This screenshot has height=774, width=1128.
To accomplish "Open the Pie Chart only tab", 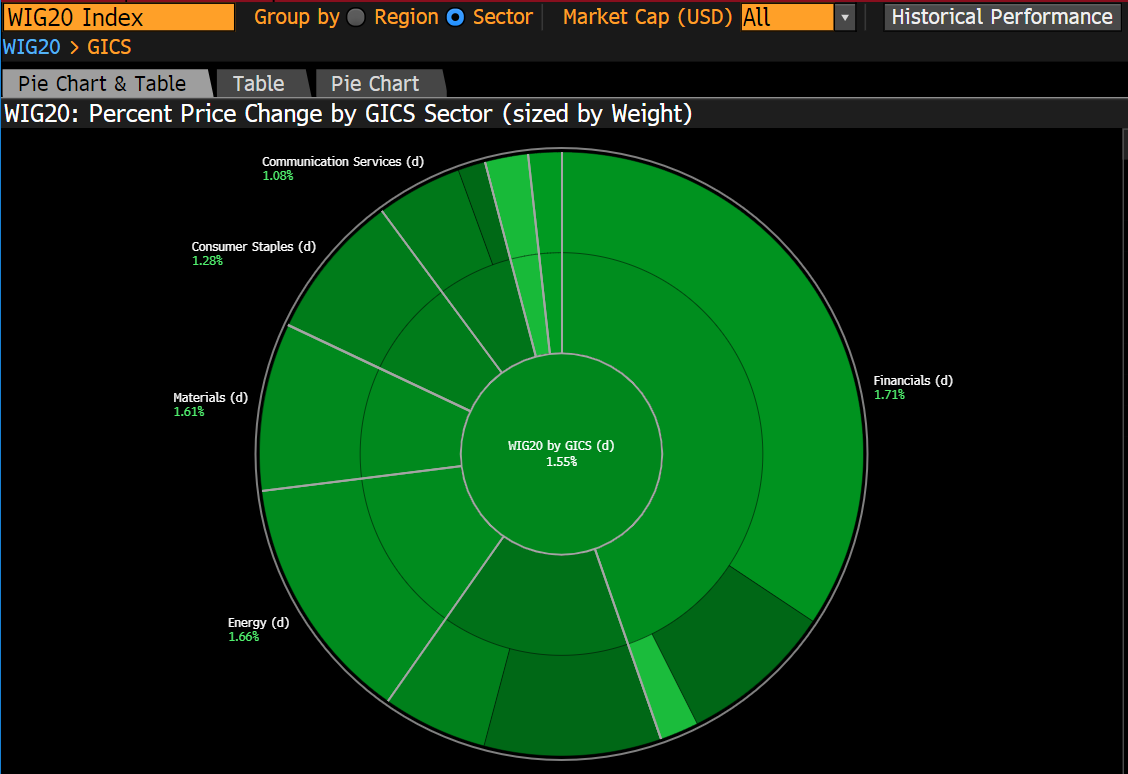I will pos(375,84).
